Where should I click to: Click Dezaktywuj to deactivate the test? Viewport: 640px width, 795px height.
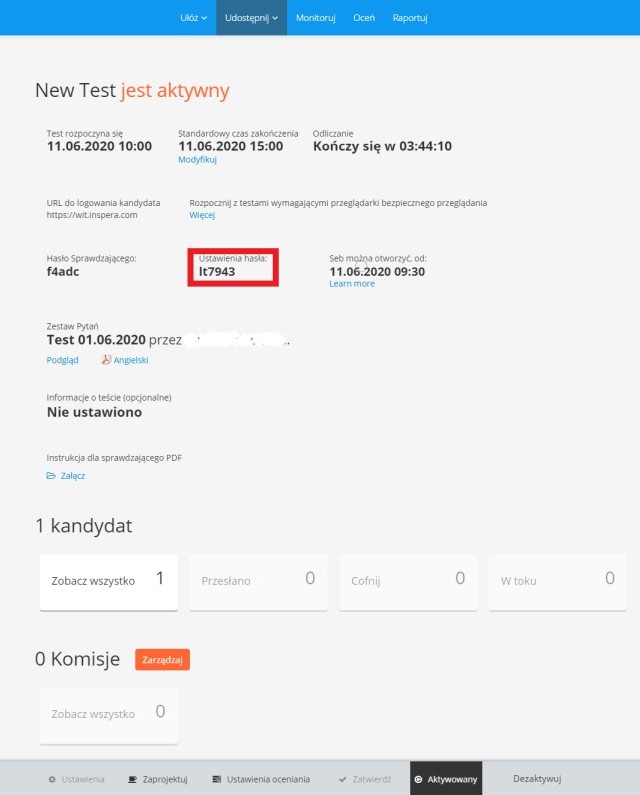[x=537, y=779]
